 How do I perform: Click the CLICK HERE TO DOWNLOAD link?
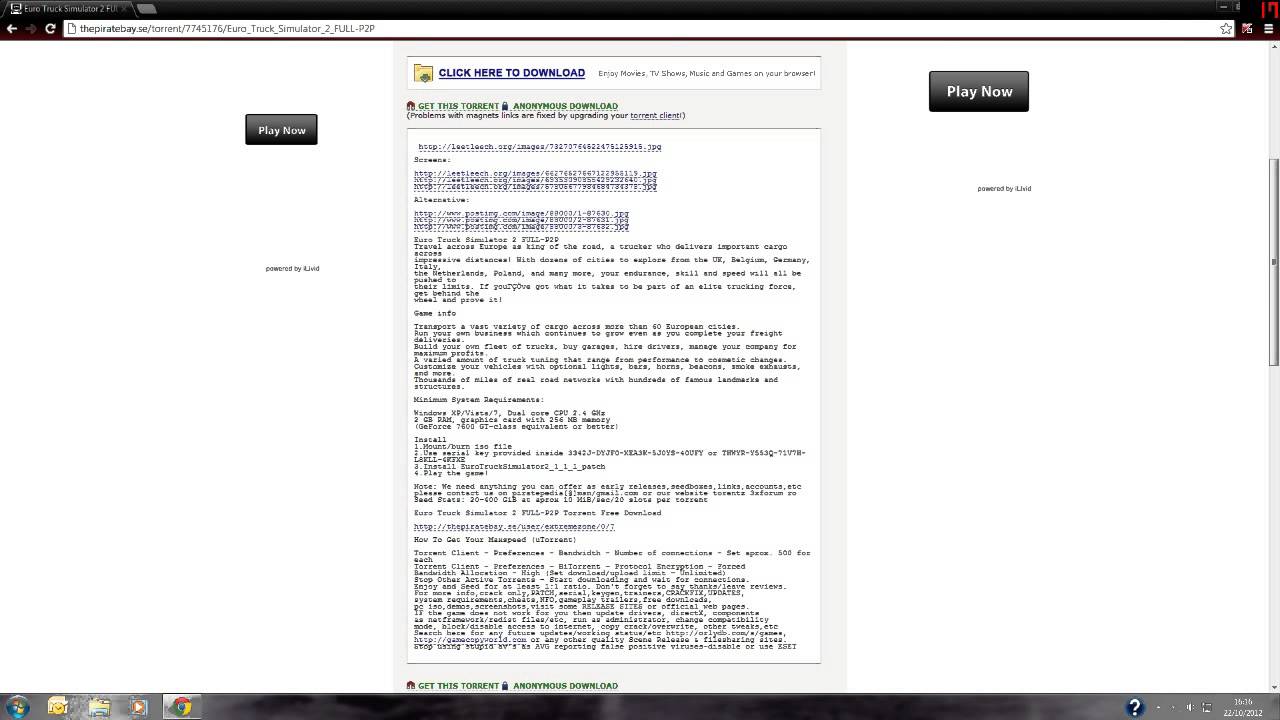pos(511,73)
